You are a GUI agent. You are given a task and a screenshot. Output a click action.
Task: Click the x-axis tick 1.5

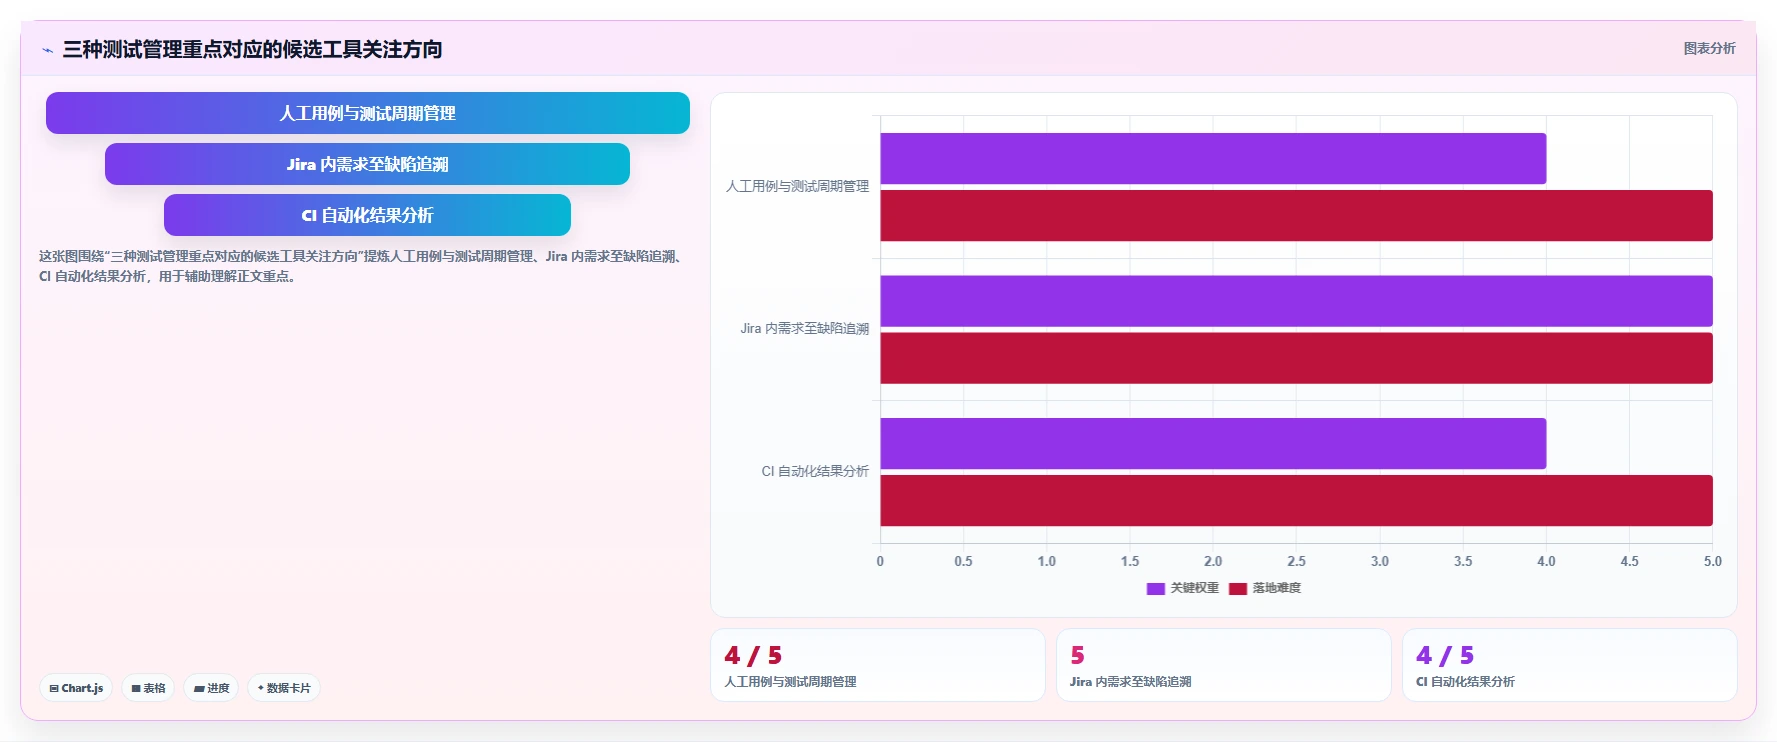1130,561
